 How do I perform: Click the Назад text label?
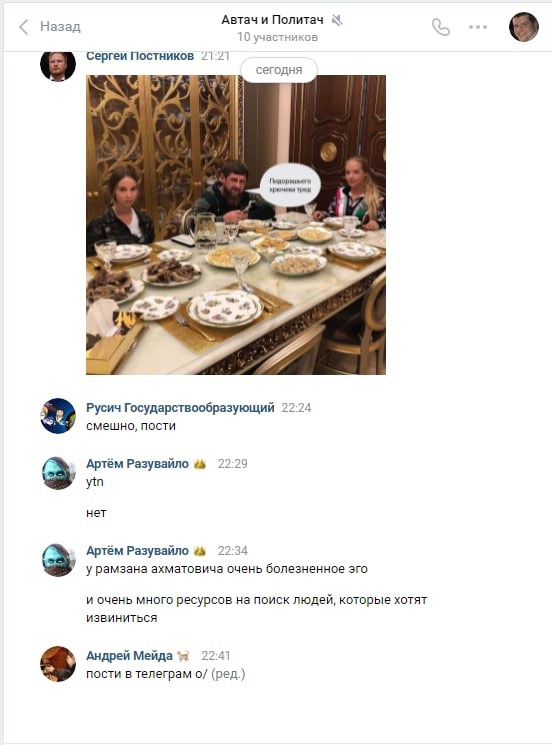pyautogui.click(x=60, y=27)
